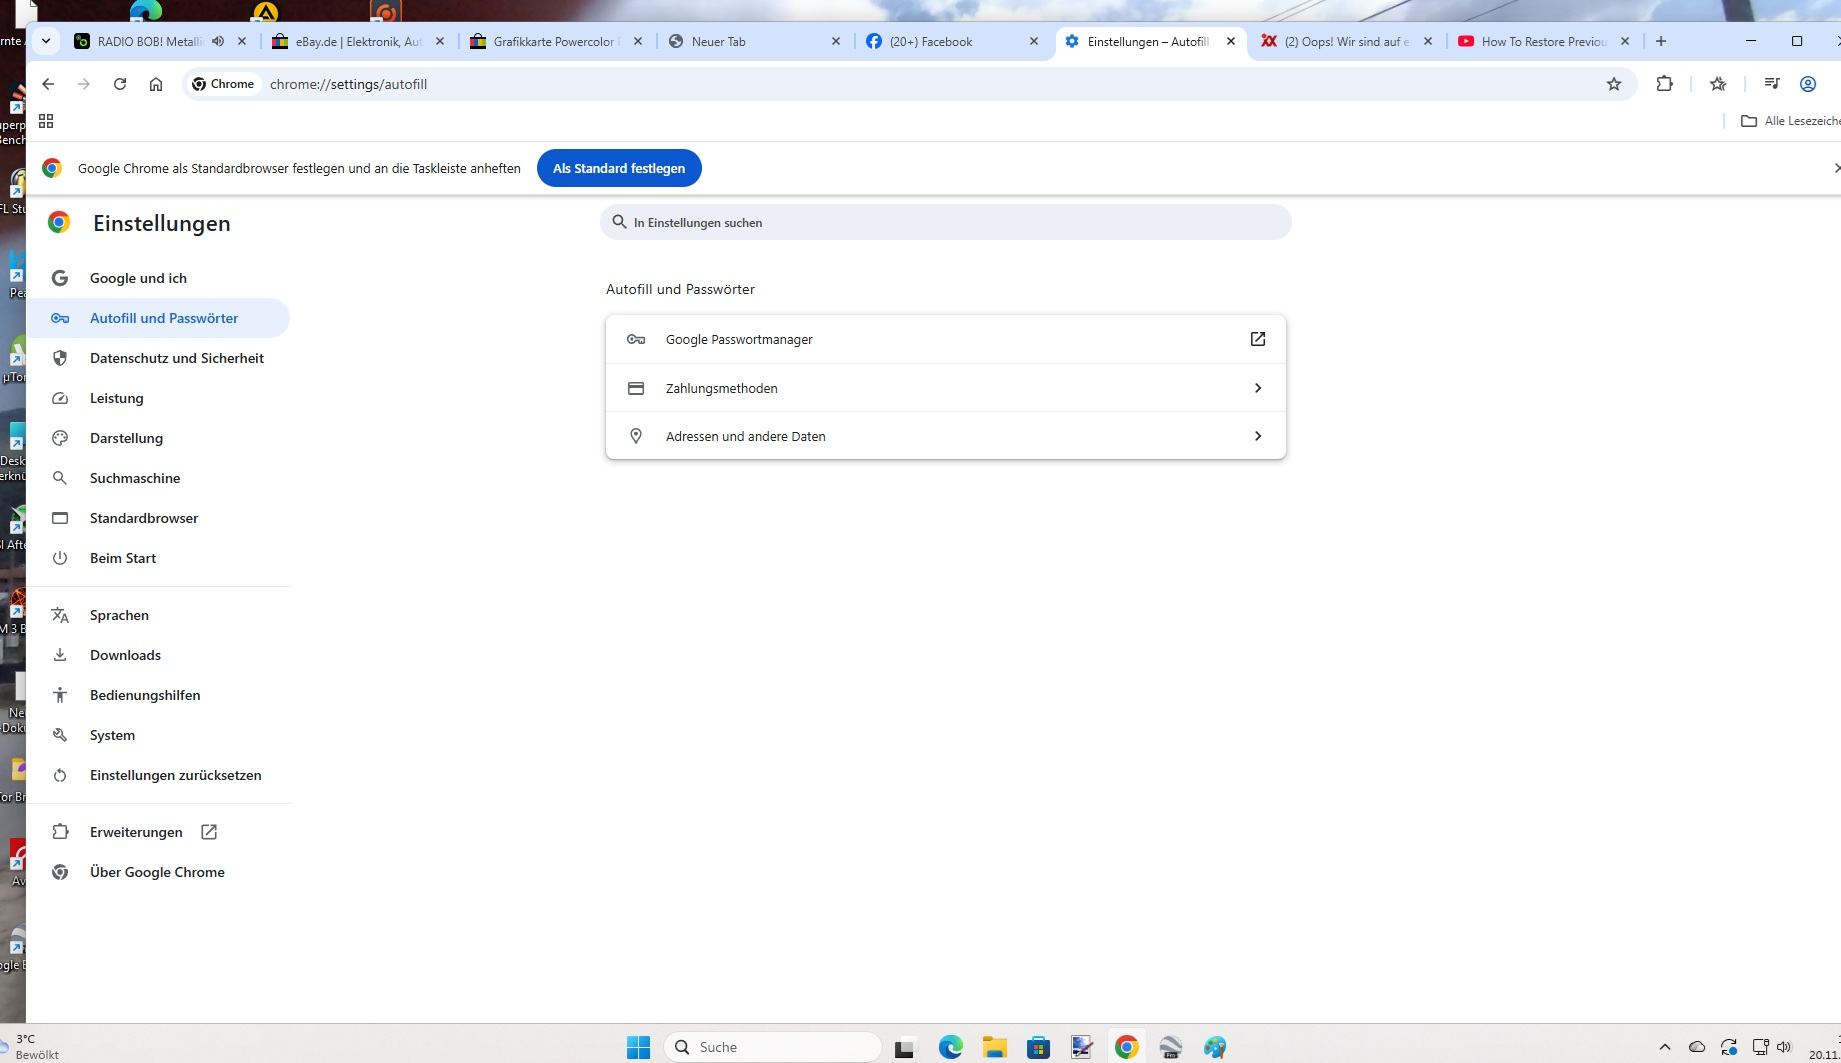This screenshot has height=1063, width=1841.
Task: Expand the Zahlungsmethoden section chevron
Action: (x=1258, y=388)
